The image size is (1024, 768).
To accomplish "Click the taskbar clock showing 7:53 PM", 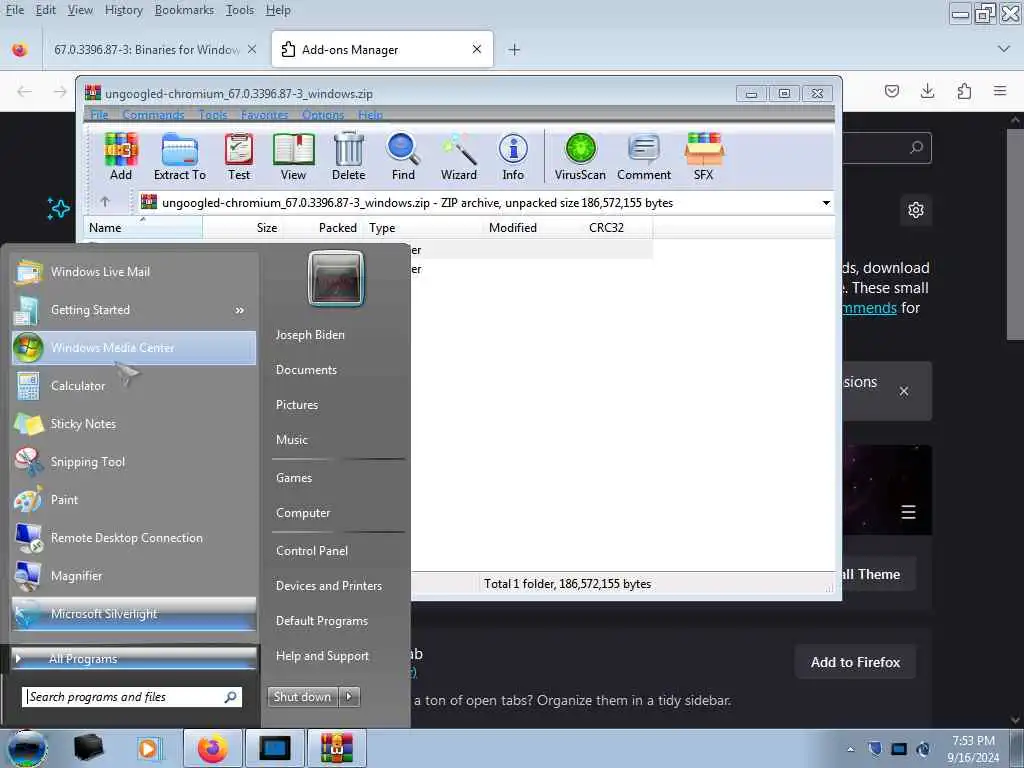I will pyautogui.click(x=973, y=749).
